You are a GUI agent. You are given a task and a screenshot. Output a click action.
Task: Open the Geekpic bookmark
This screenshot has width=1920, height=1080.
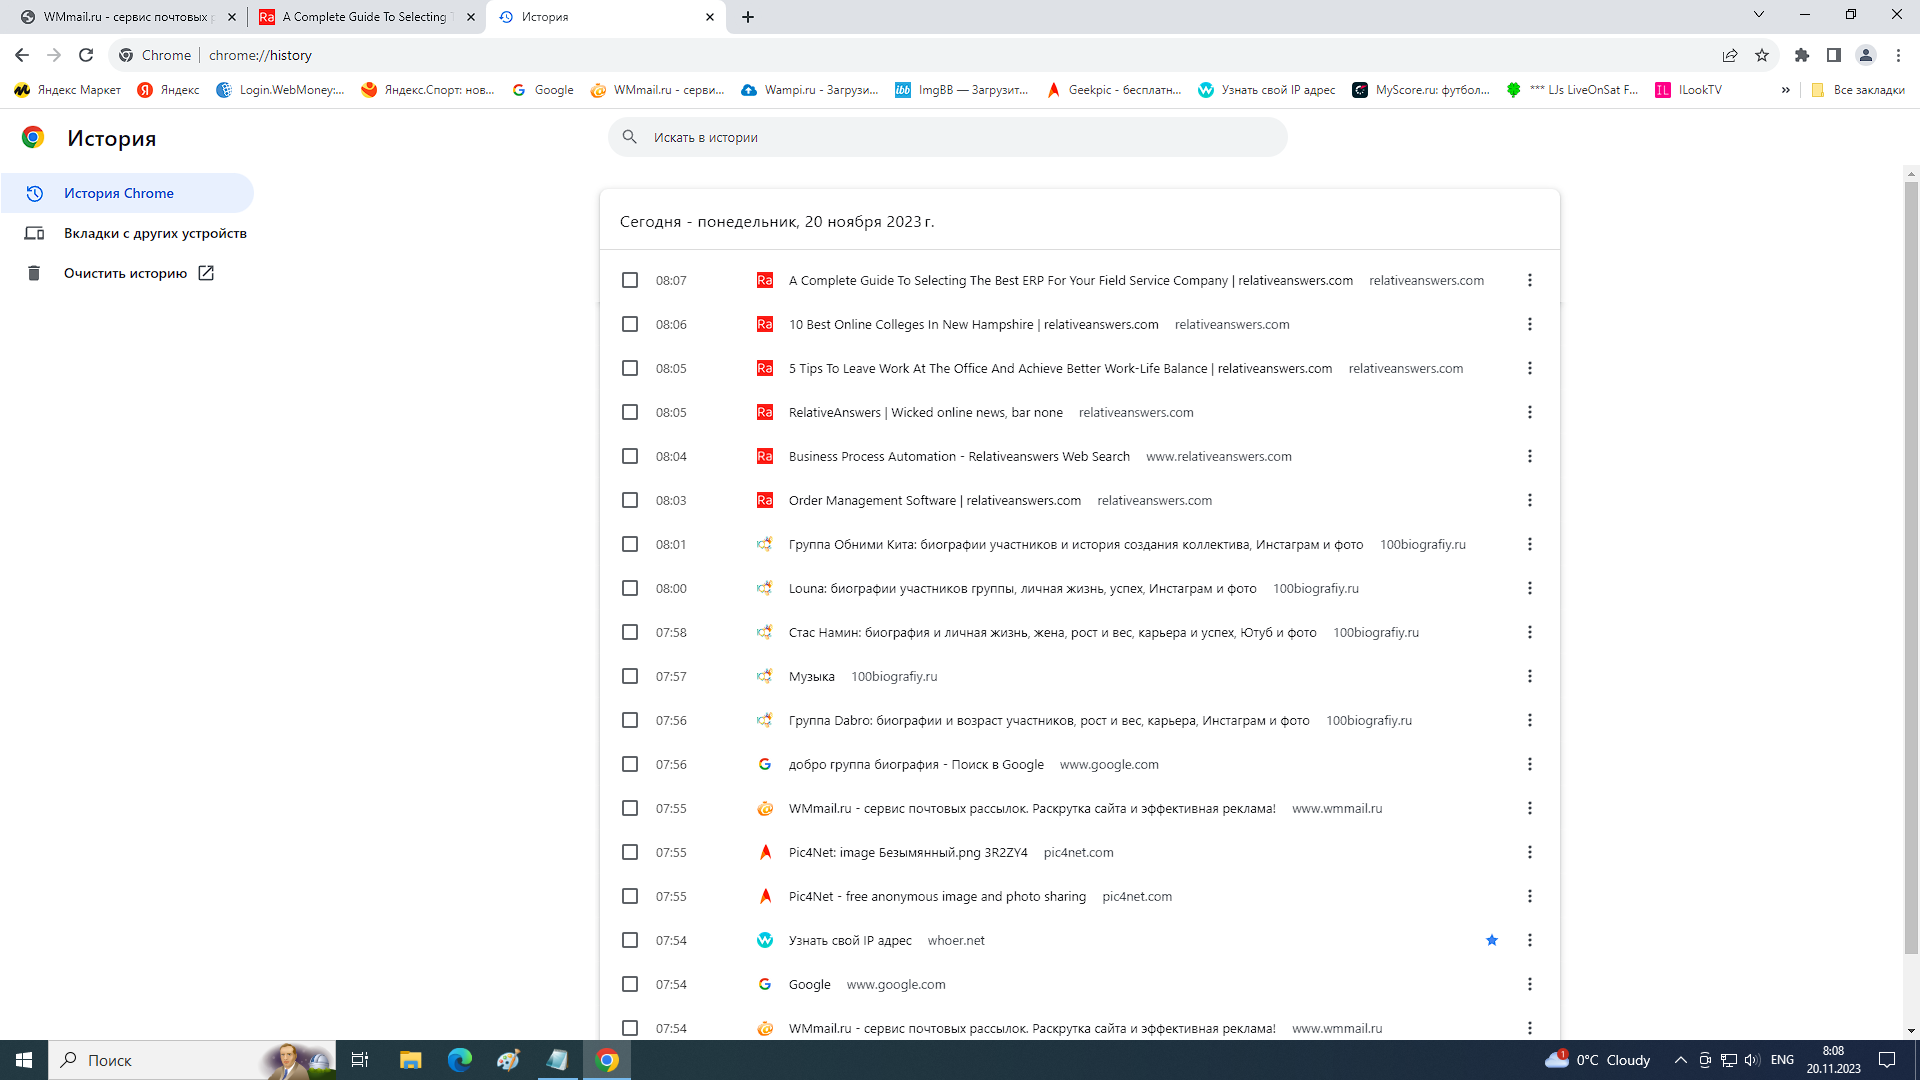click(1114, 90)
